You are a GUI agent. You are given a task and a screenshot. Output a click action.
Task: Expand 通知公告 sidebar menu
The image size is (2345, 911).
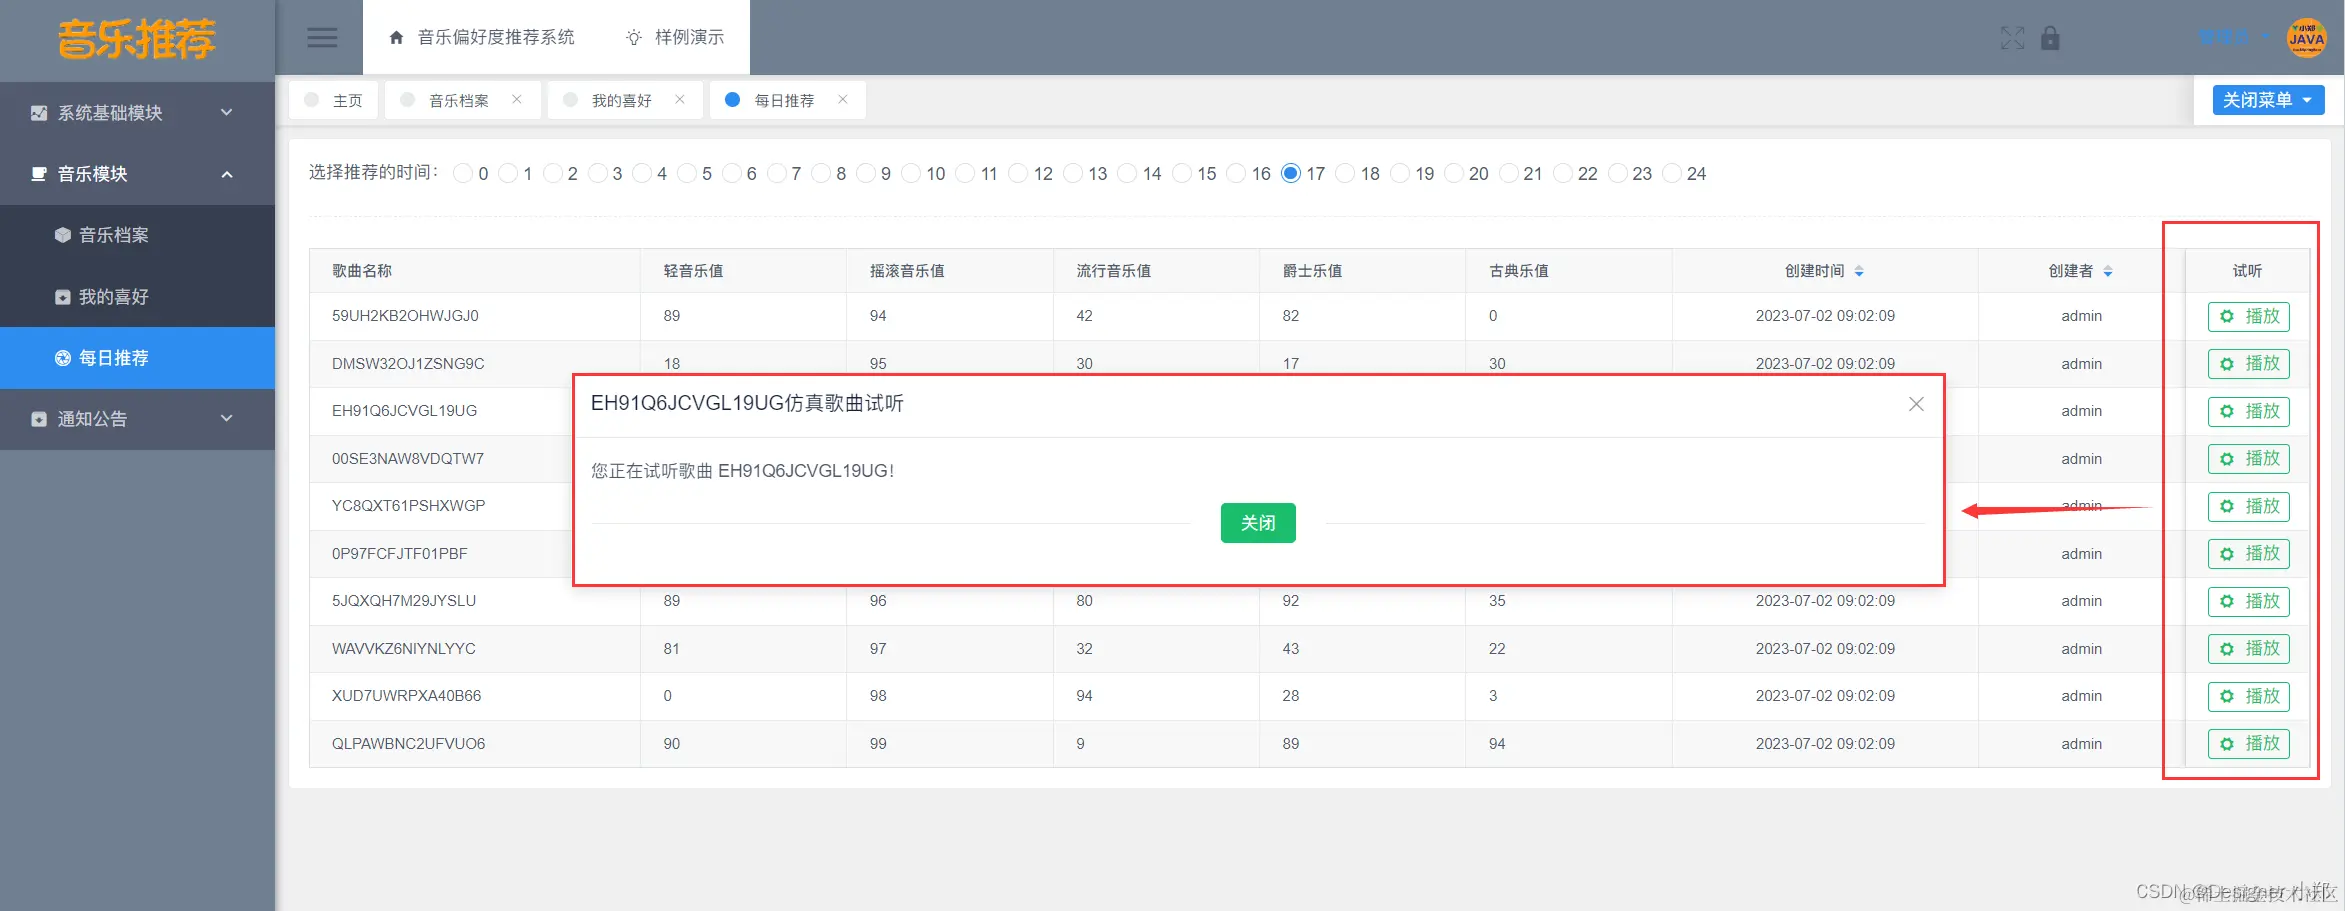pyautogui.click(x=137, y=419)
